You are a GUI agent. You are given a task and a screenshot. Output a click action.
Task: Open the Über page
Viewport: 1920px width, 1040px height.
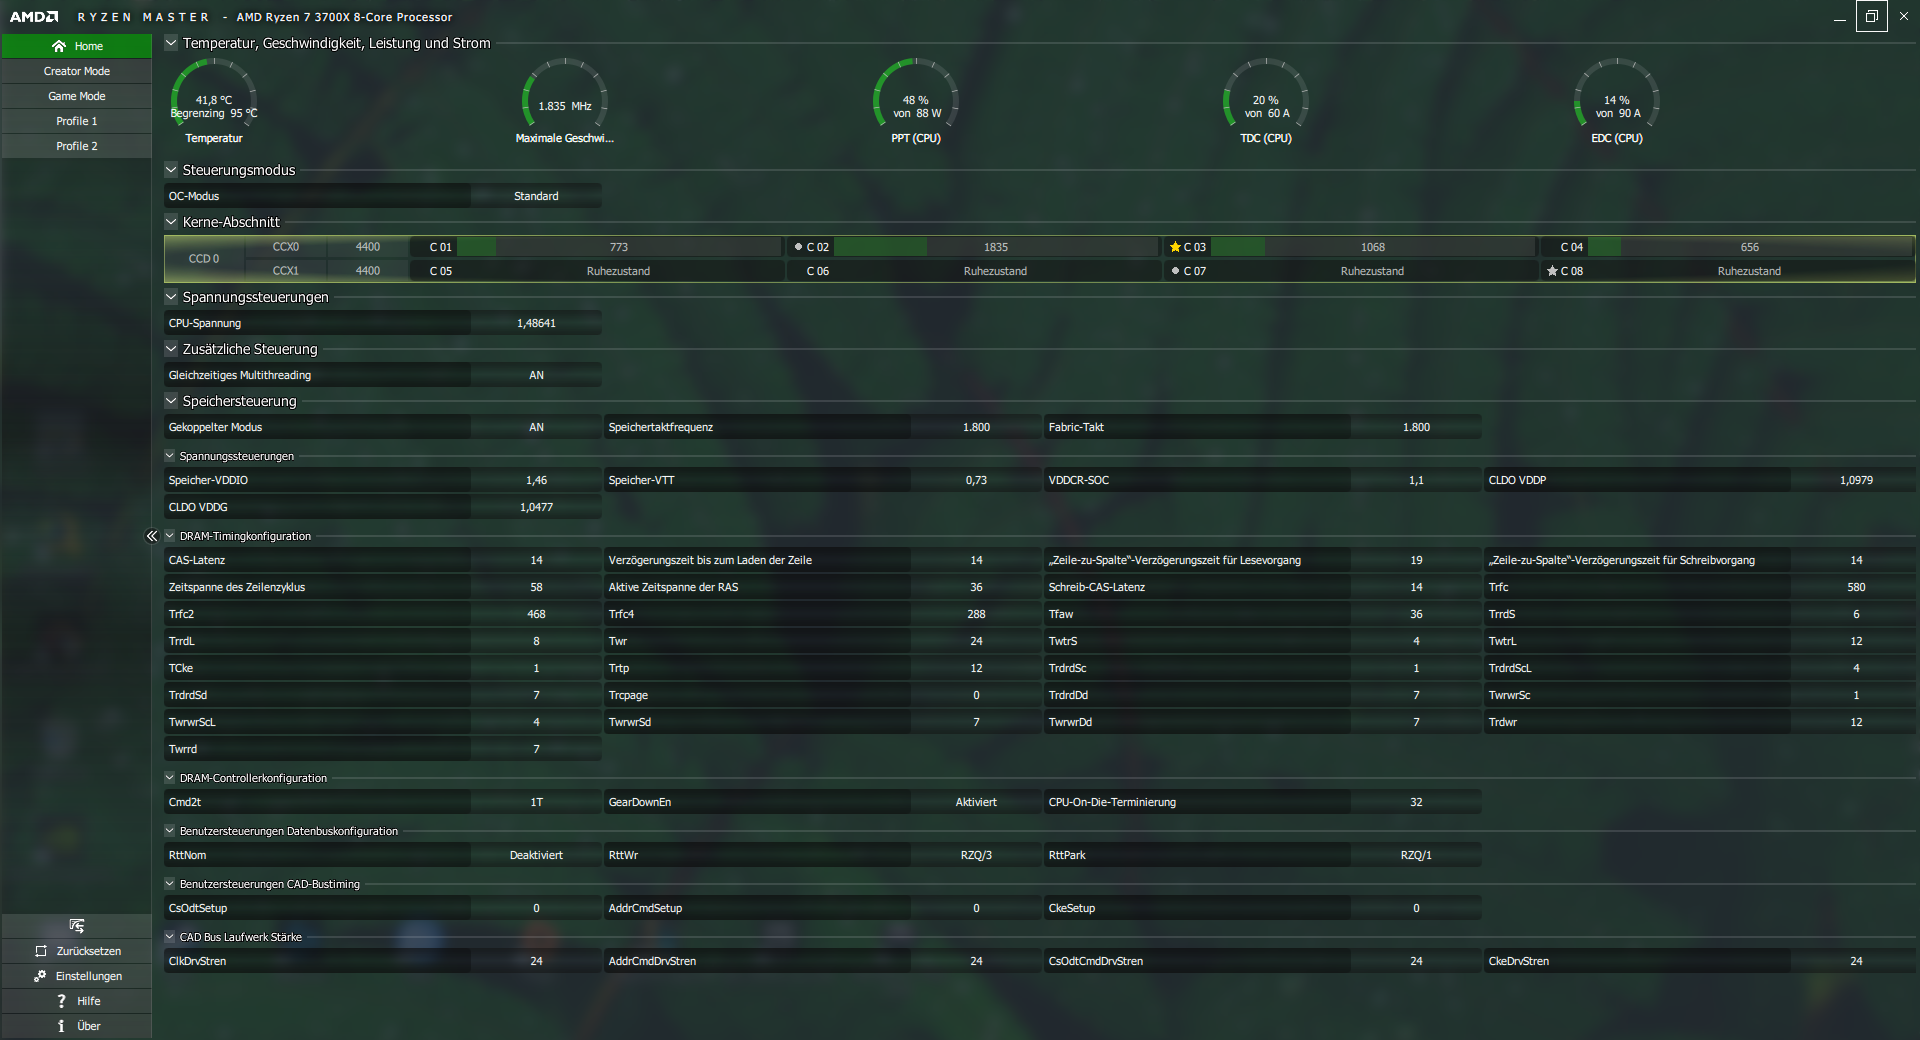[77, 1026]
